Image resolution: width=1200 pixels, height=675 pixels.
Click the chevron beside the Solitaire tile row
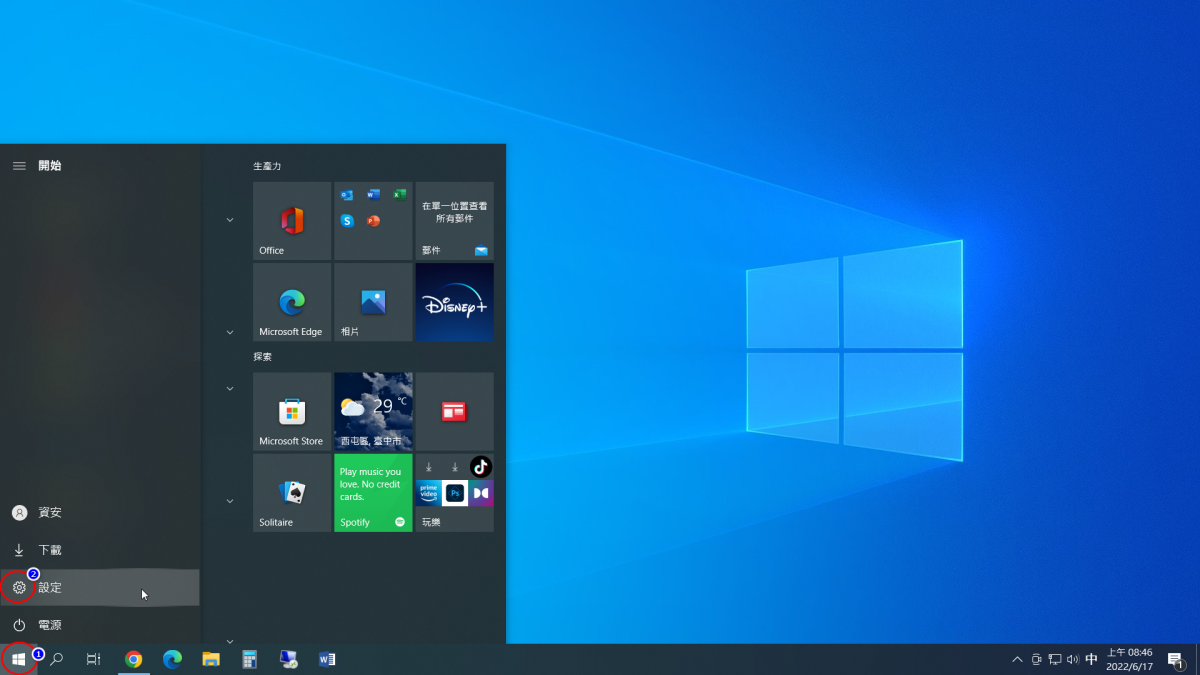[x=230, y=501]
